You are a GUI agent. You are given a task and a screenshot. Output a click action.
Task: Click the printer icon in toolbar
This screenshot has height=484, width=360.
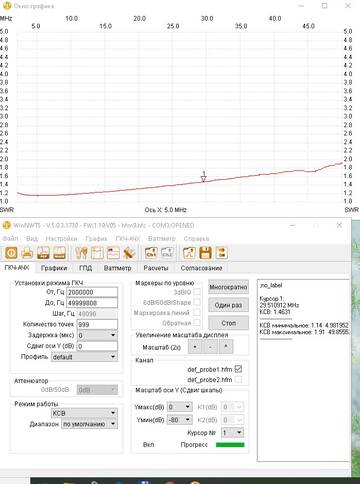tap(27, 253)
